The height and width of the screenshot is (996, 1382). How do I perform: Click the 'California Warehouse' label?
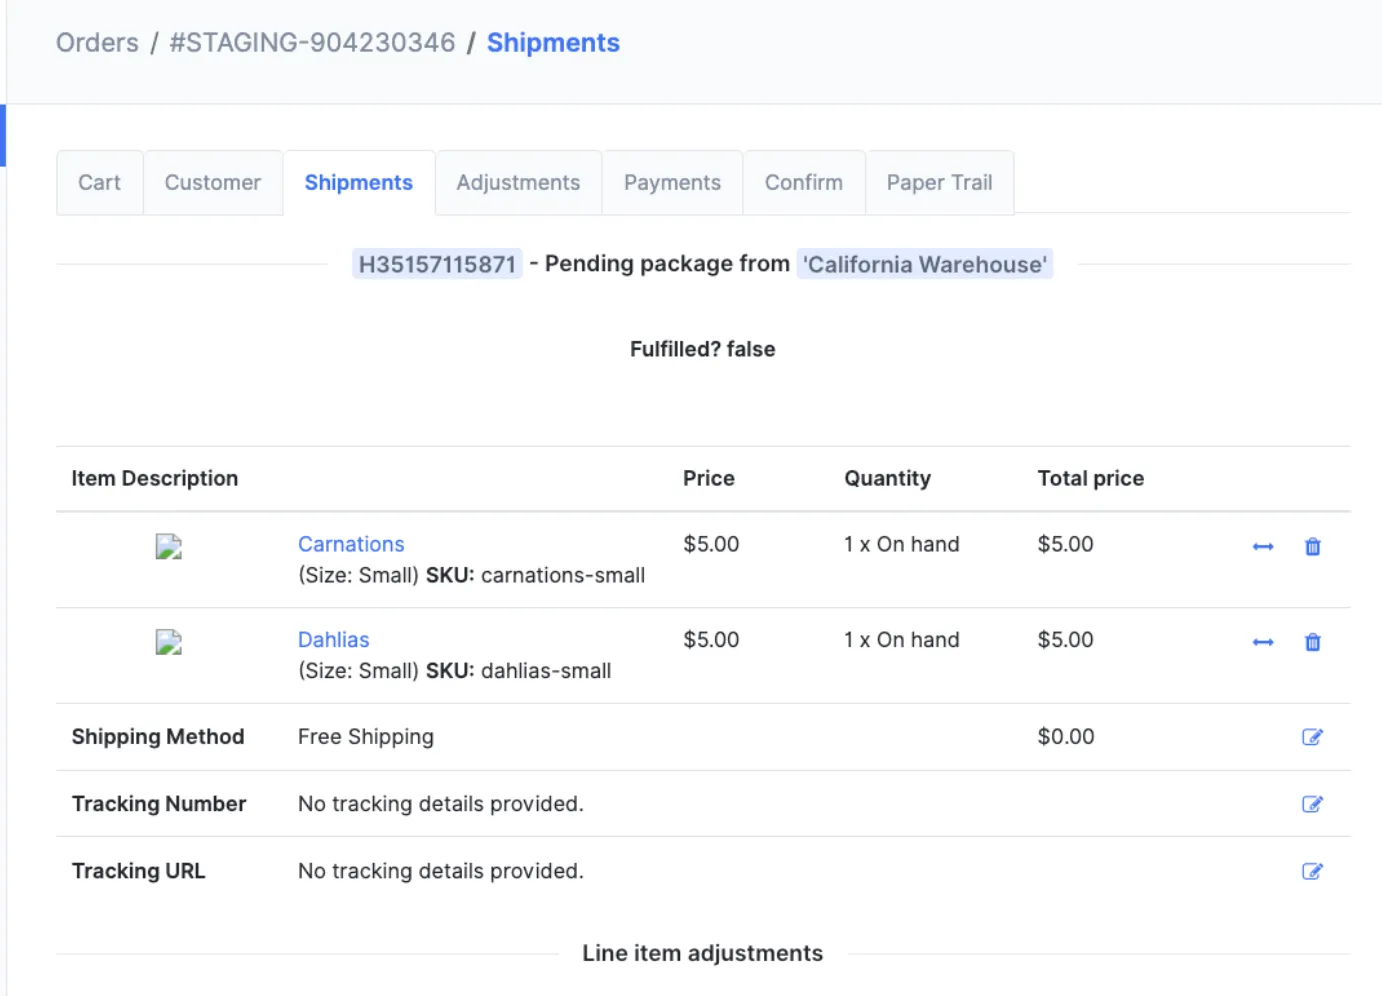click(x=925, y=265)
